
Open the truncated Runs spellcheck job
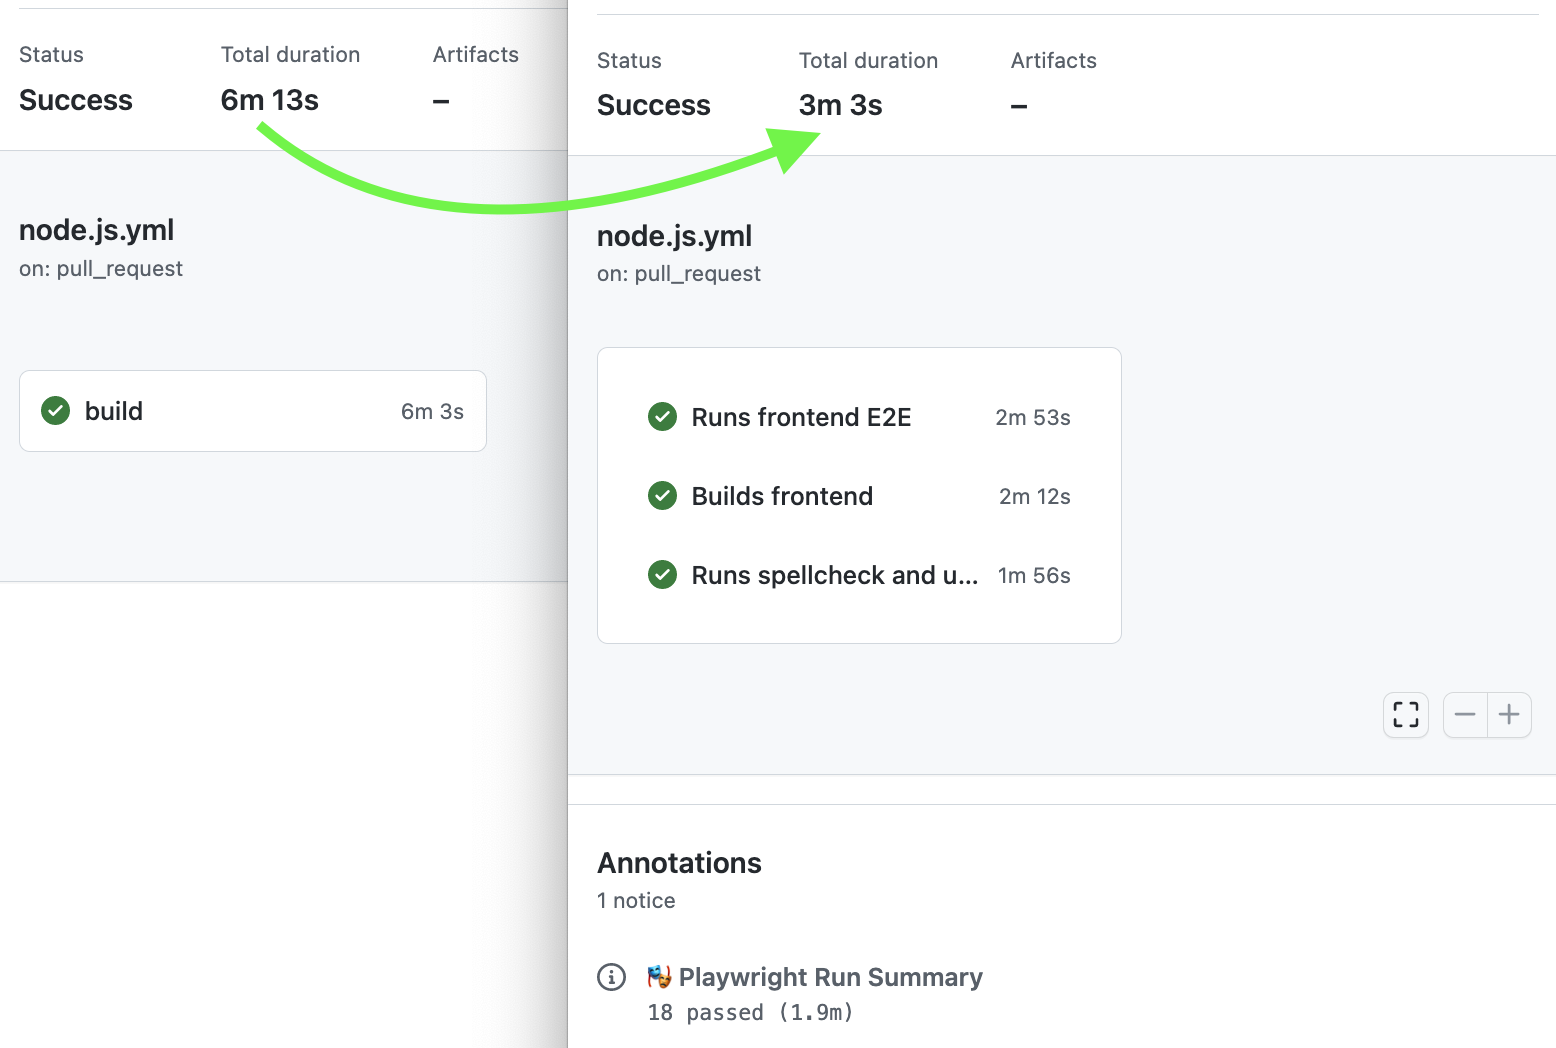coord(834,575)
